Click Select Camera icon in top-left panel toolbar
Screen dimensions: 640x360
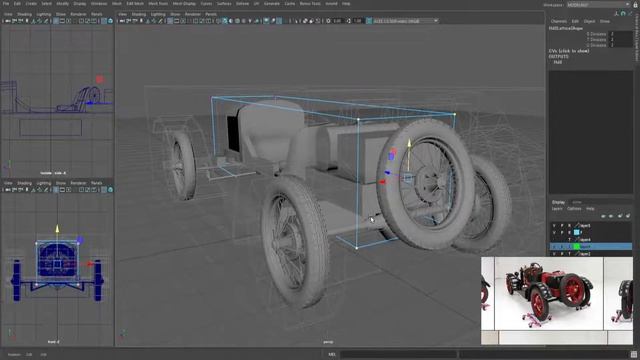8,20
